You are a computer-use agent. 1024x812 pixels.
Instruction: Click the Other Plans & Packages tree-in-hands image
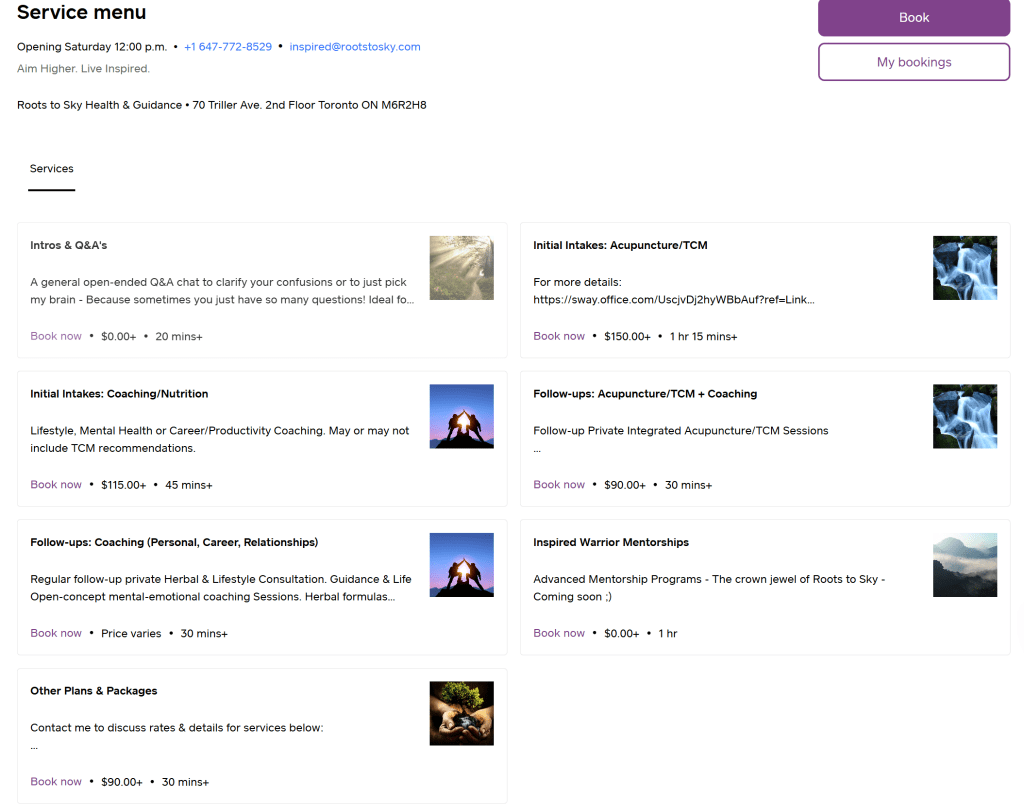pyautogui.click(x=461, y=713)
